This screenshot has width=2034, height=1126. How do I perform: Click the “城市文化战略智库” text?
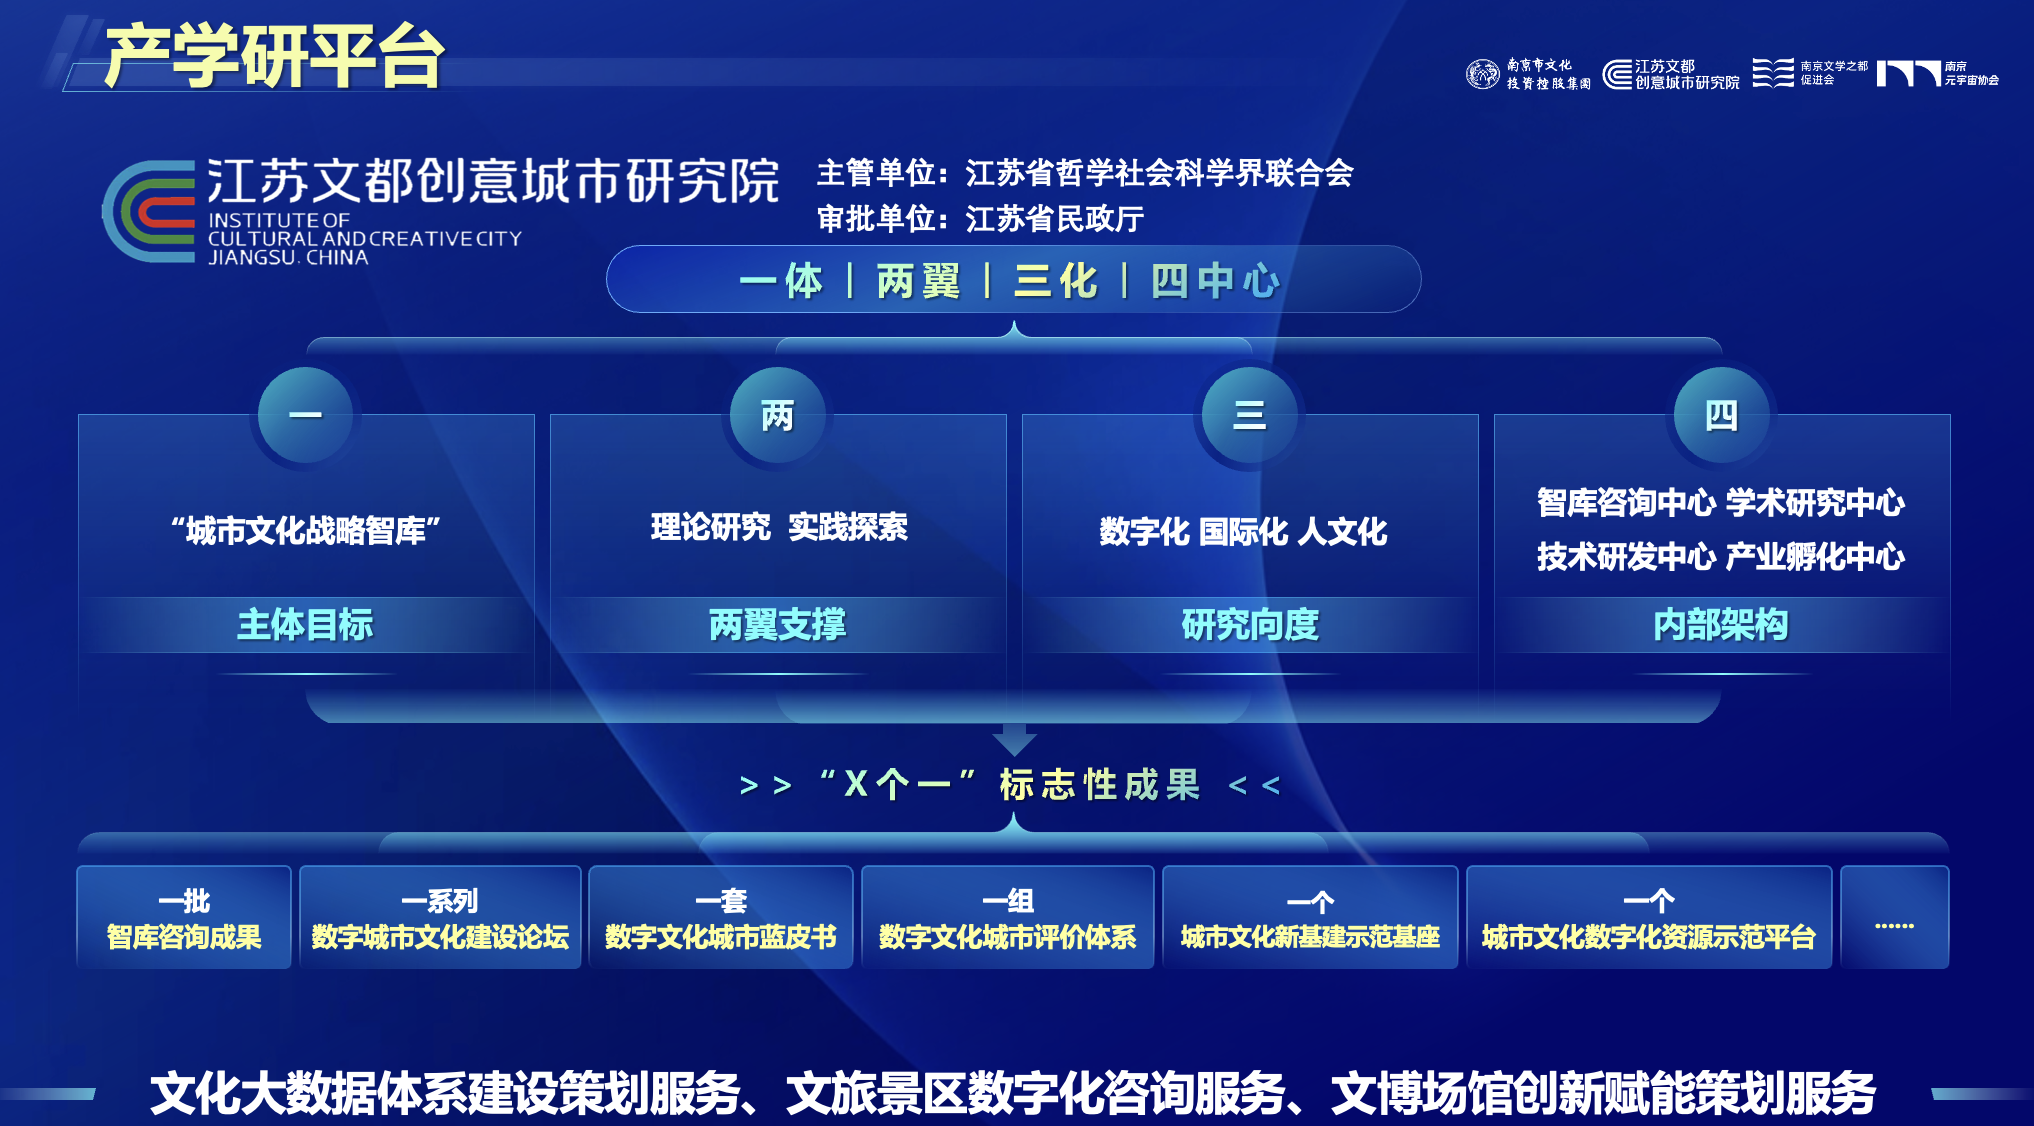[x=305, y=530]
